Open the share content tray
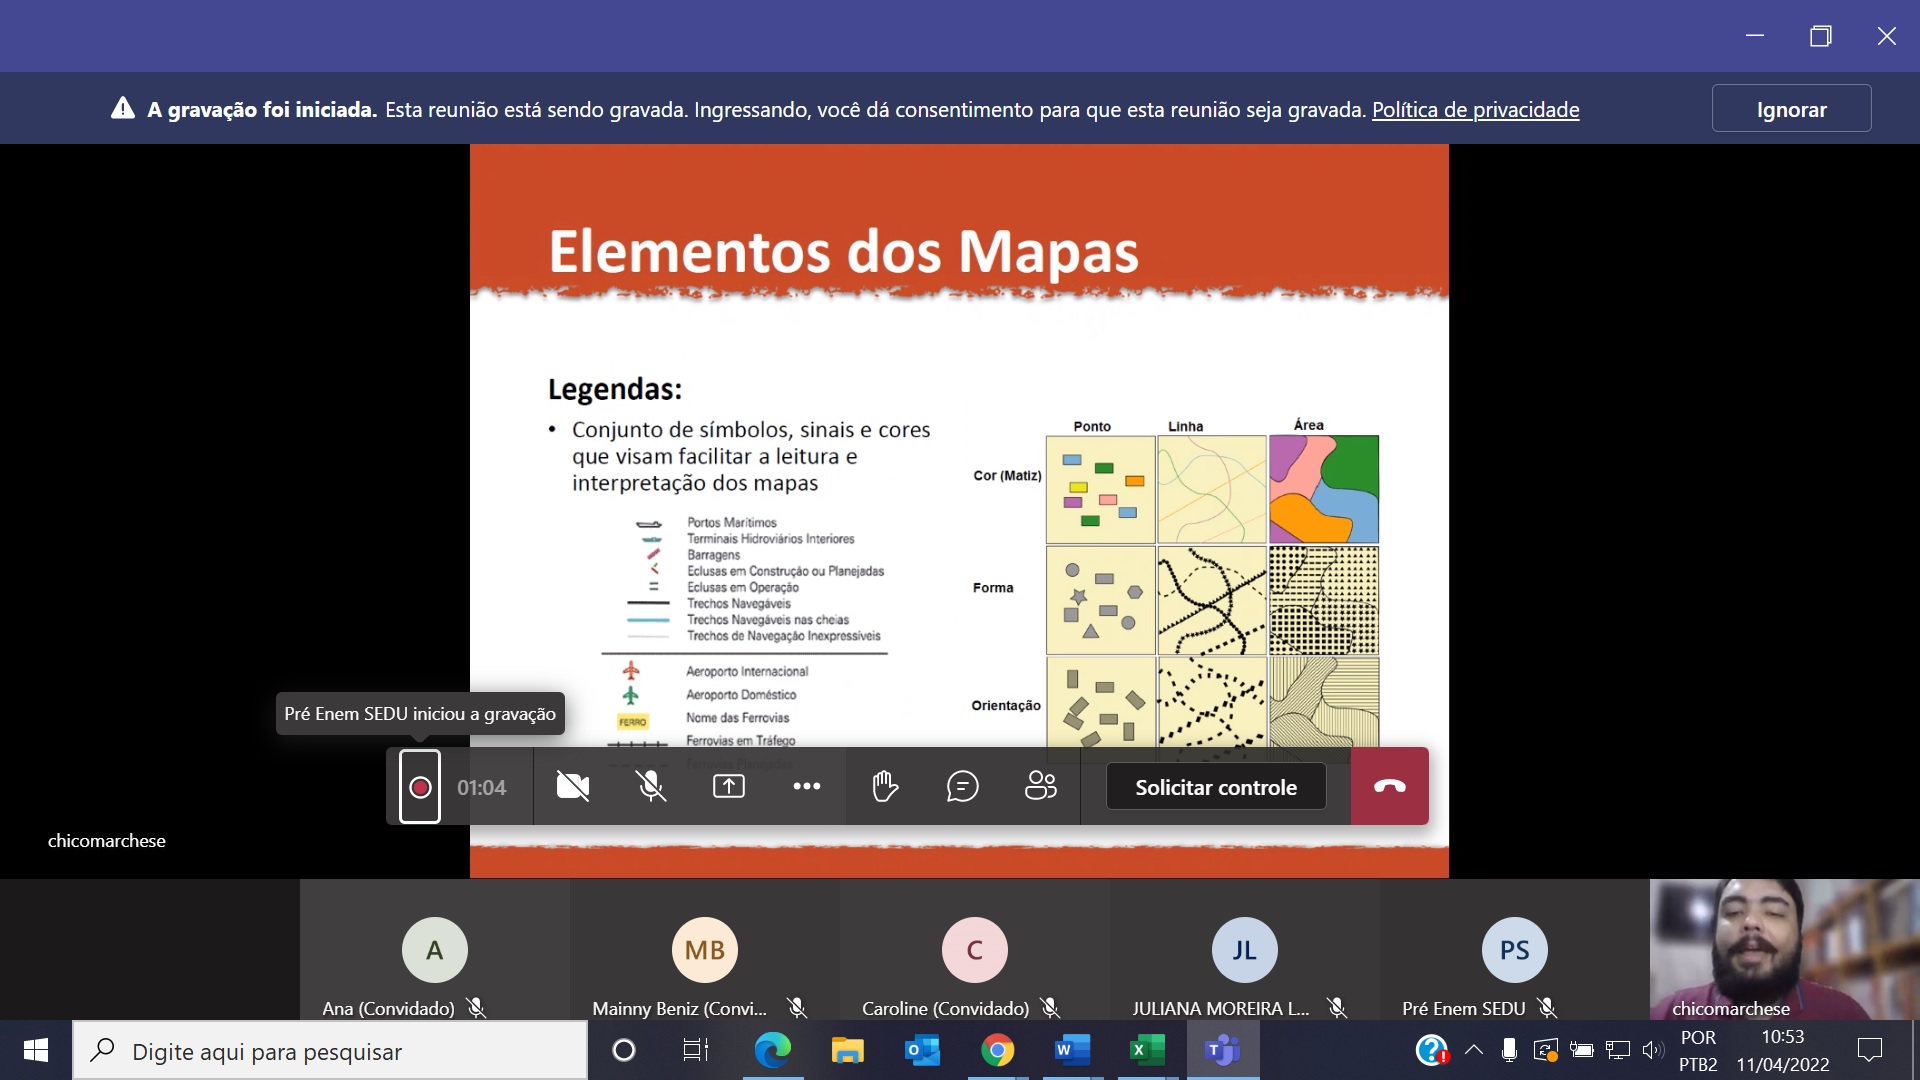This screenshot has height=1080, width=1920. point(729,787)
